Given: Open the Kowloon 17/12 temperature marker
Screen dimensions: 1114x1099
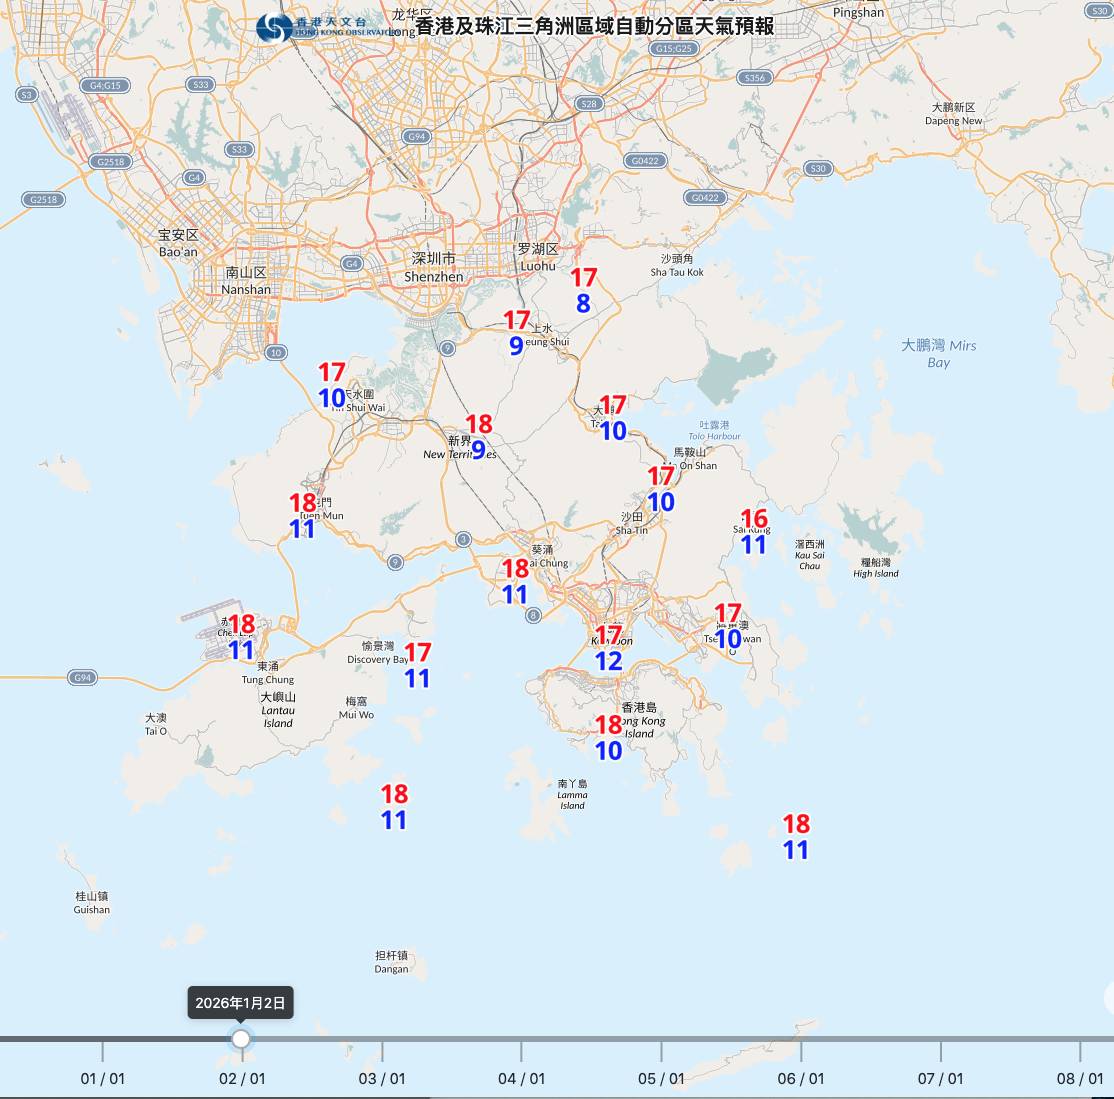Looking at the screenshot, I should 608,648.
